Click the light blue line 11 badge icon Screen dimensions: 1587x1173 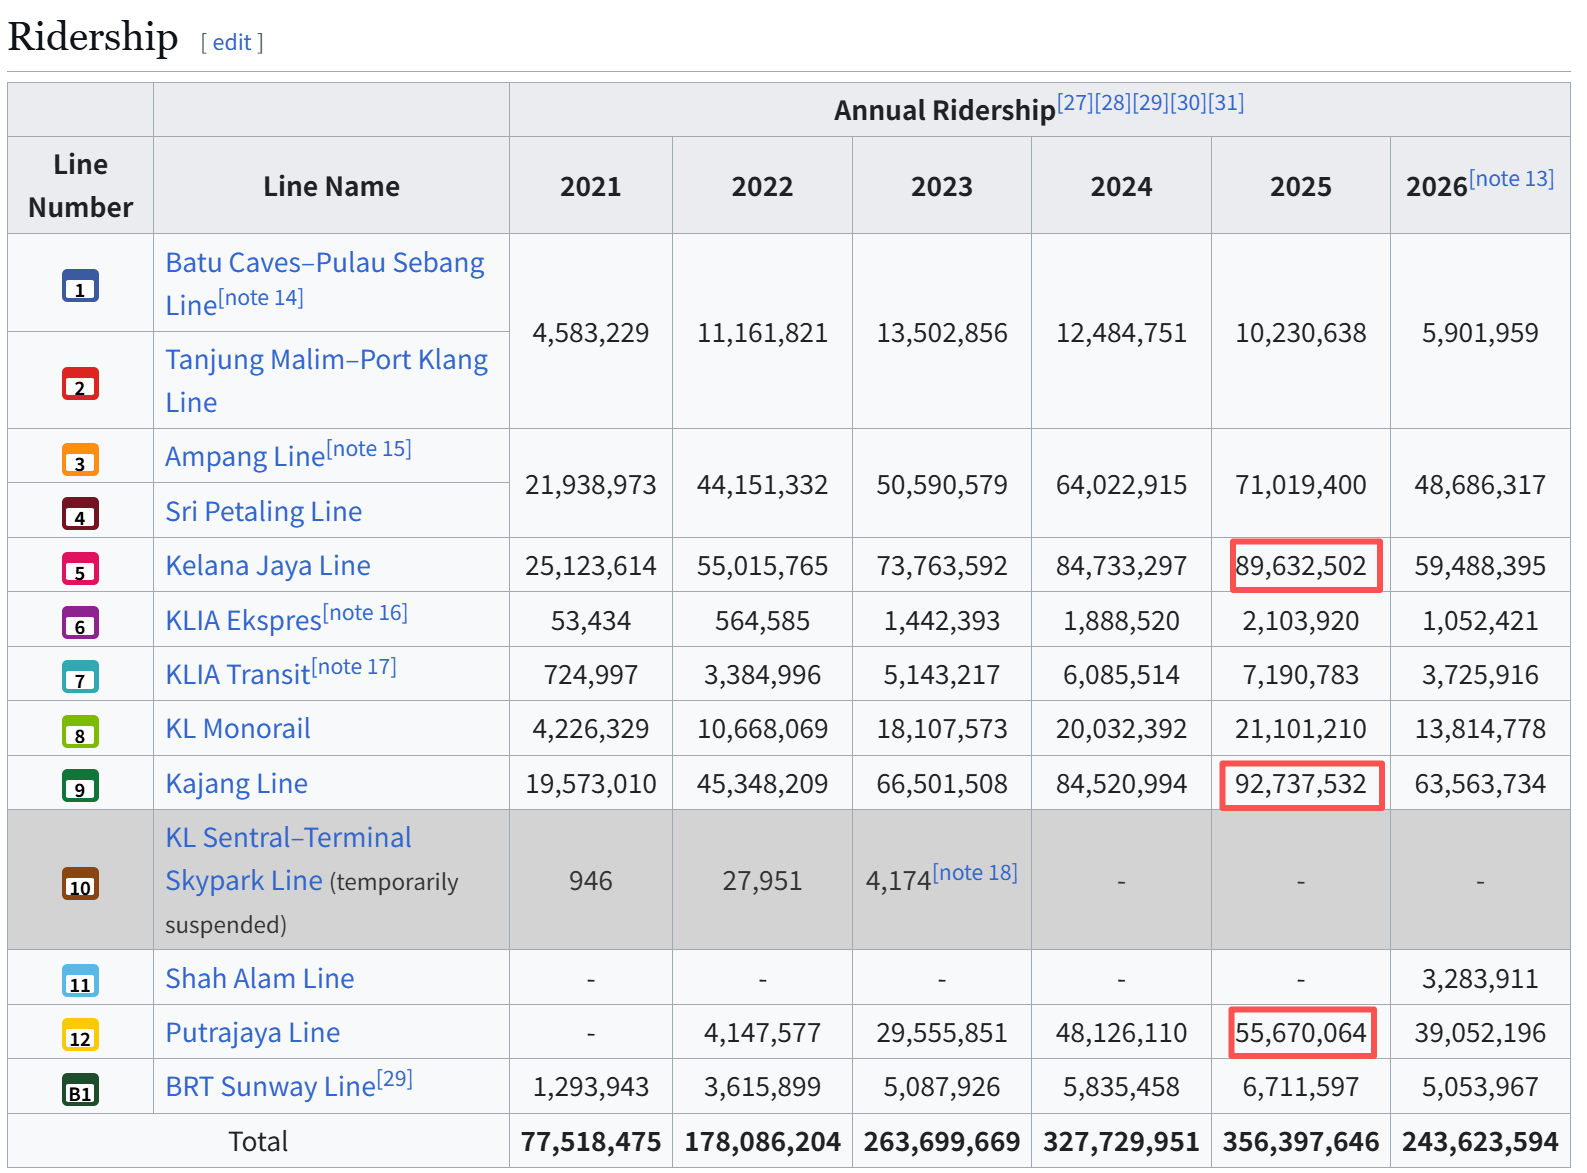(x=80, y=980)
